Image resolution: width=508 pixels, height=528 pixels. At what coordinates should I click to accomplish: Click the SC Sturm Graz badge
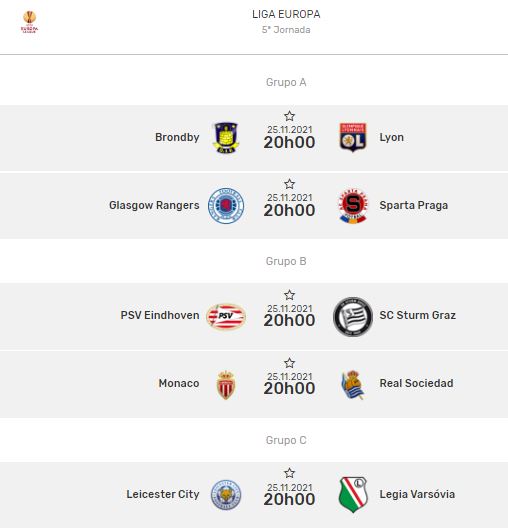pos(353,316)
